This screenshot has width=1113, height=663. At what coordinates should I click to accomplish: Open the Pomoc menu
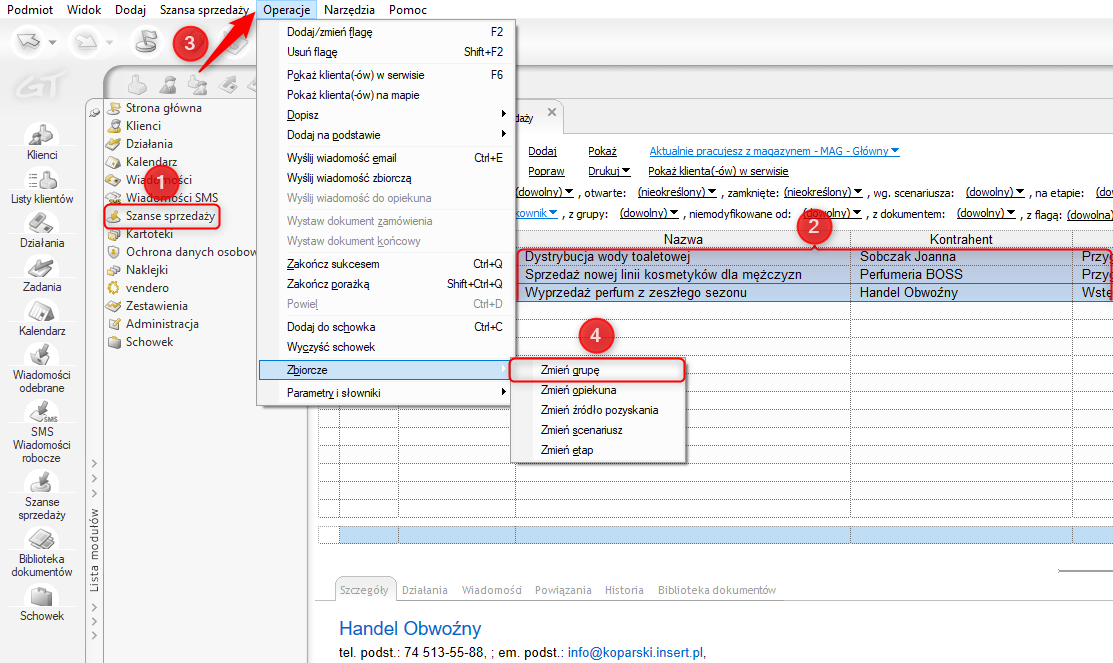(x=408, y=9)
